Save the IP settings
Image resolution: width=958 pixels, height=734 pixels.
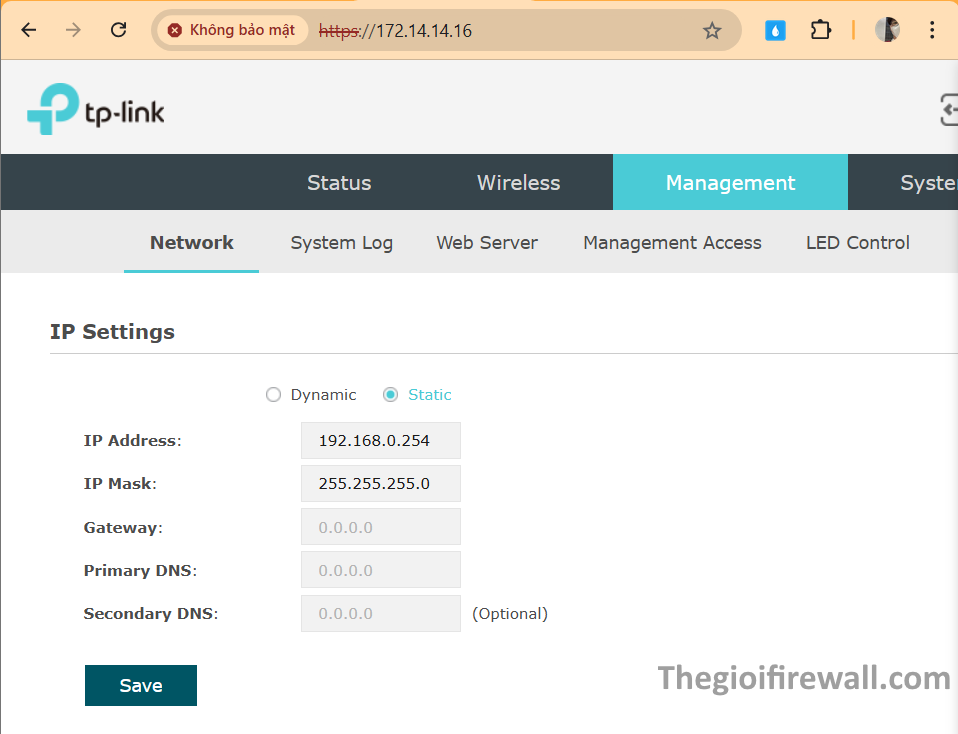(141, 686)
